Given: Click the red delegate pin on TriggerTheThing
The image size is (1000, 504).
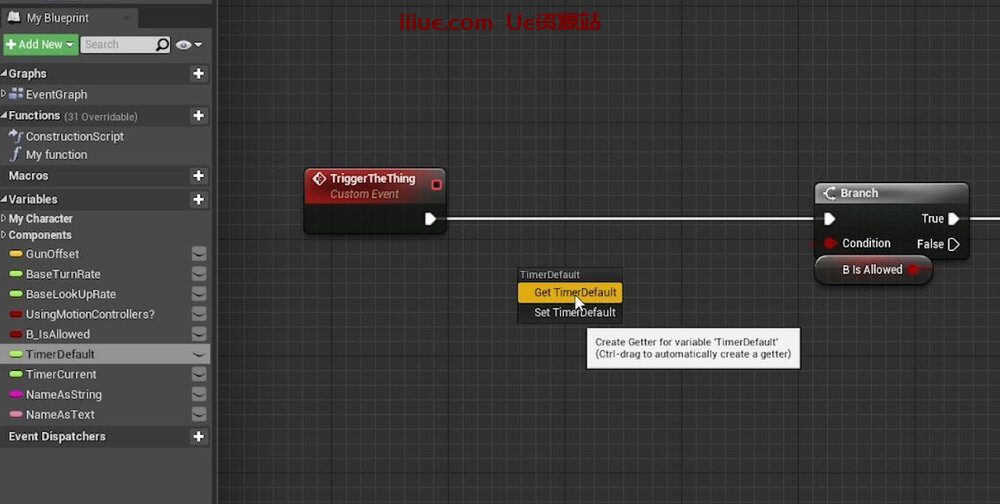Looking at the screenshot, I should tap(436, 184).
